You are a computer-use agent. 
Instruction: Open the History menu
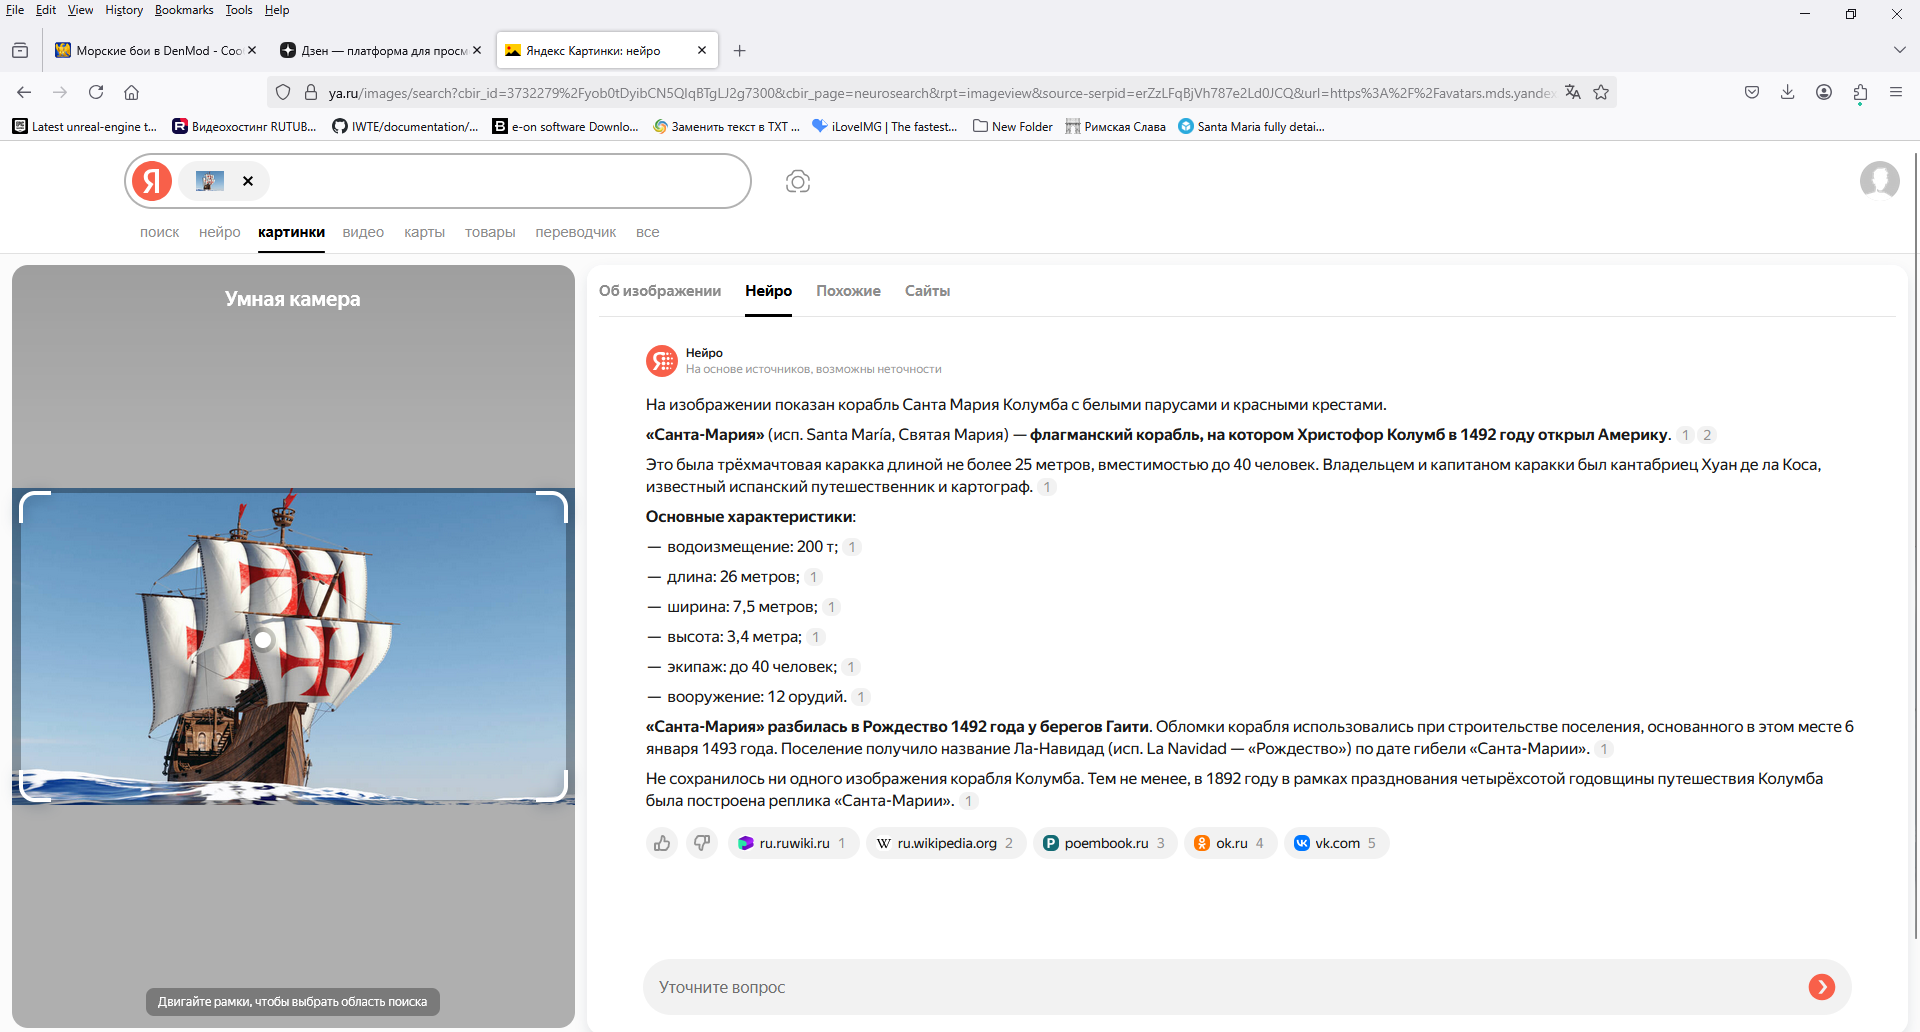pos(124,10)
